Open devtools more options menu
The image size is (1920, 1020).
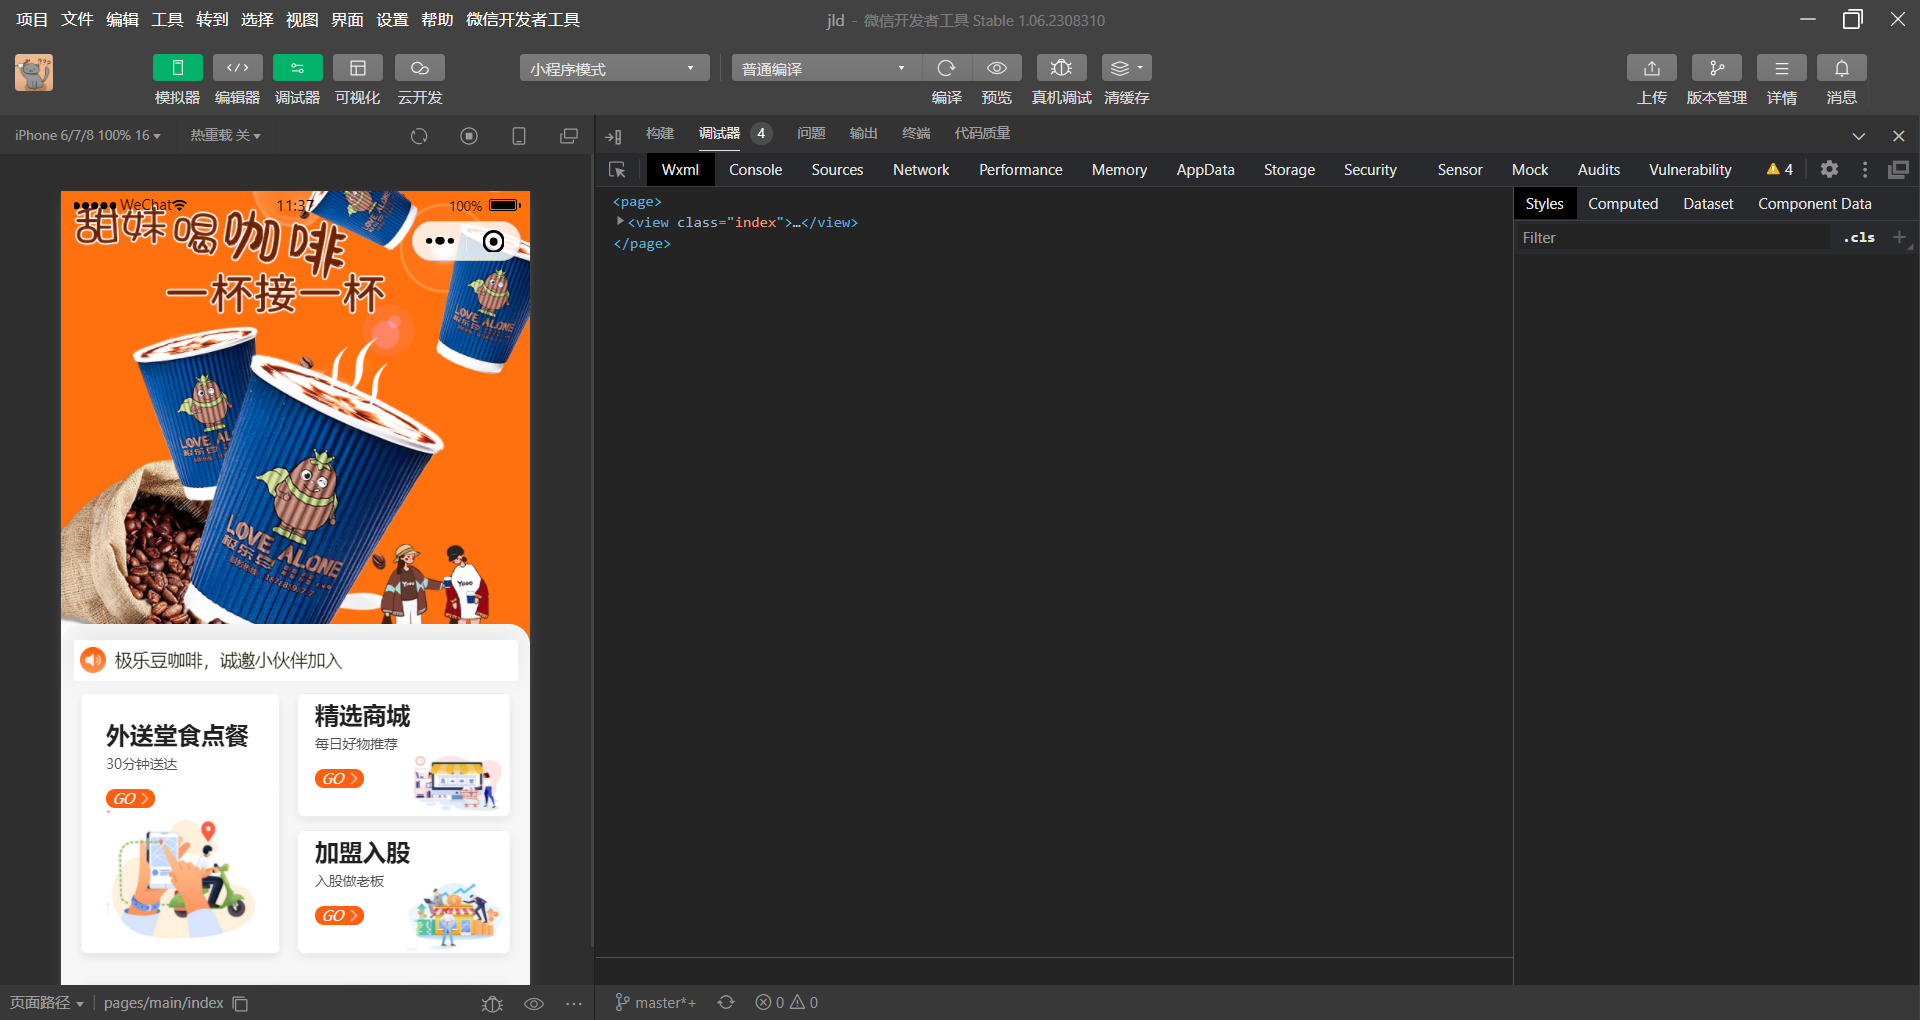(x=1864, y=170)
